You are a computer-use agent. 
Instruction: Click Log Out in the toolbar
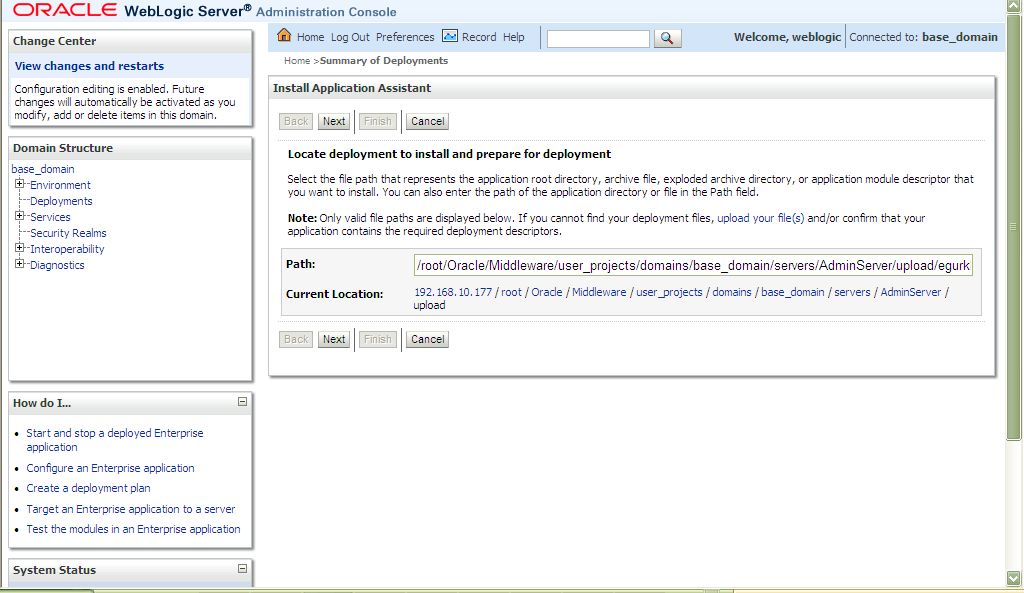click(350, 37)
